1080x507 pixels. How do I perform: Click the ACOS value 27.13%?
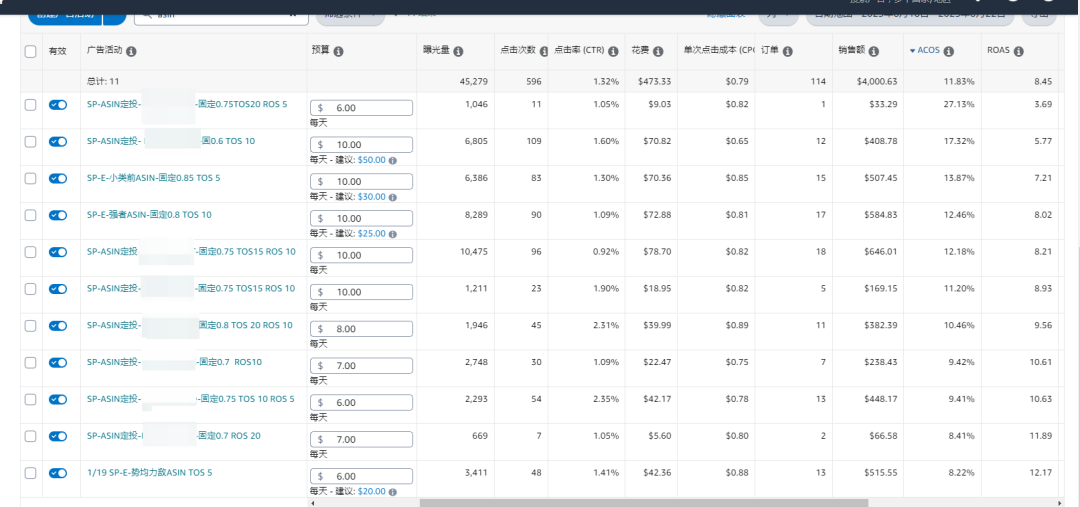pyautogui.click(x=959, y=105)
